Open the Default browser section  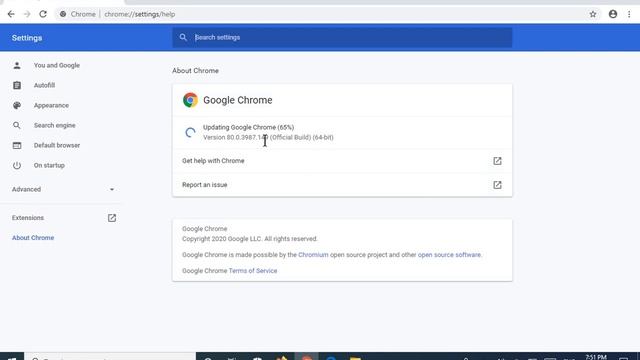tap(57, 145)
